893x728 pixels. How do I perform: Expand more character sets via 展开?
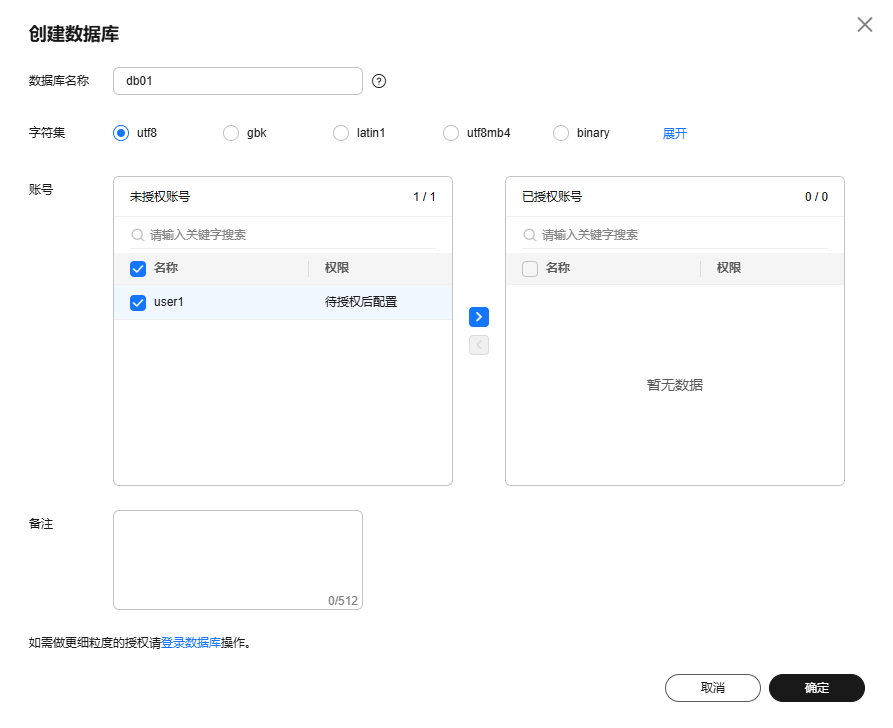(x=675, y=133)
